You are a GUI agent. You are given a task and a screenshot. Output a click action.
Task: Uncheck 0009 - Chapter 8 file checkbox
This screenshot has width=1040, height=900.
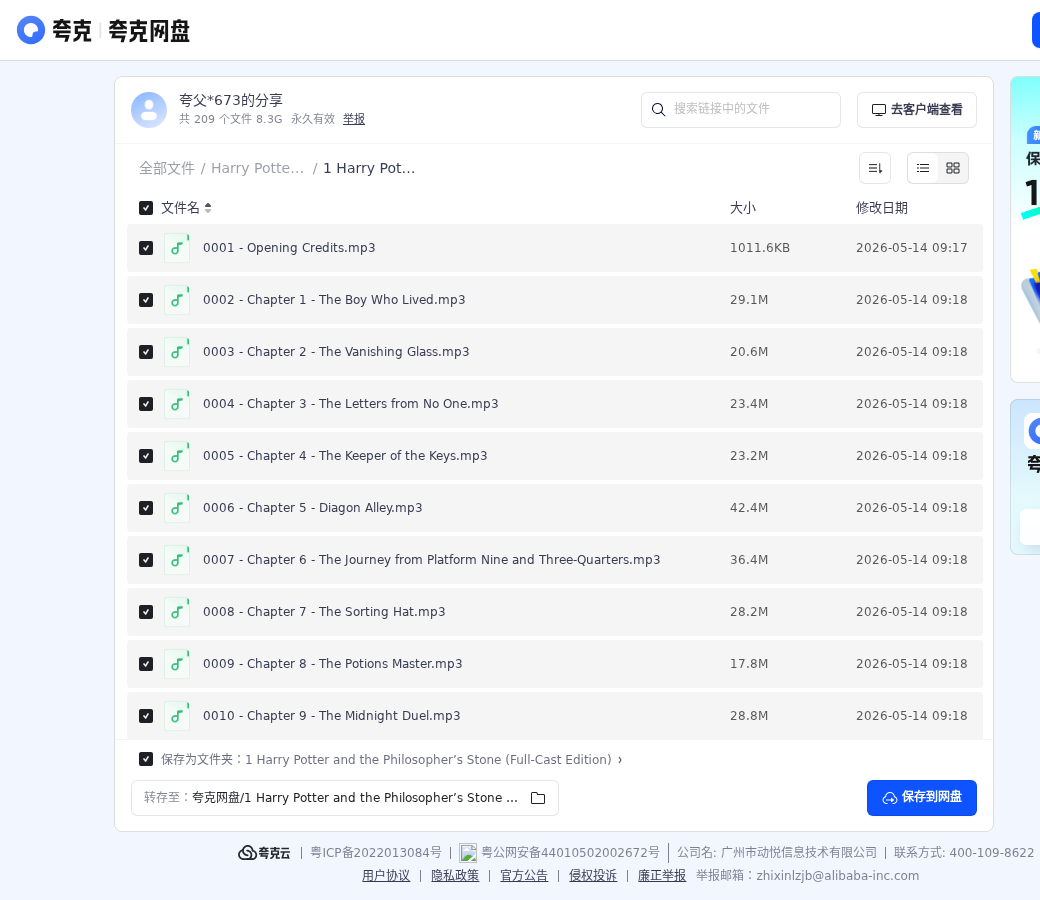(146, 664)
